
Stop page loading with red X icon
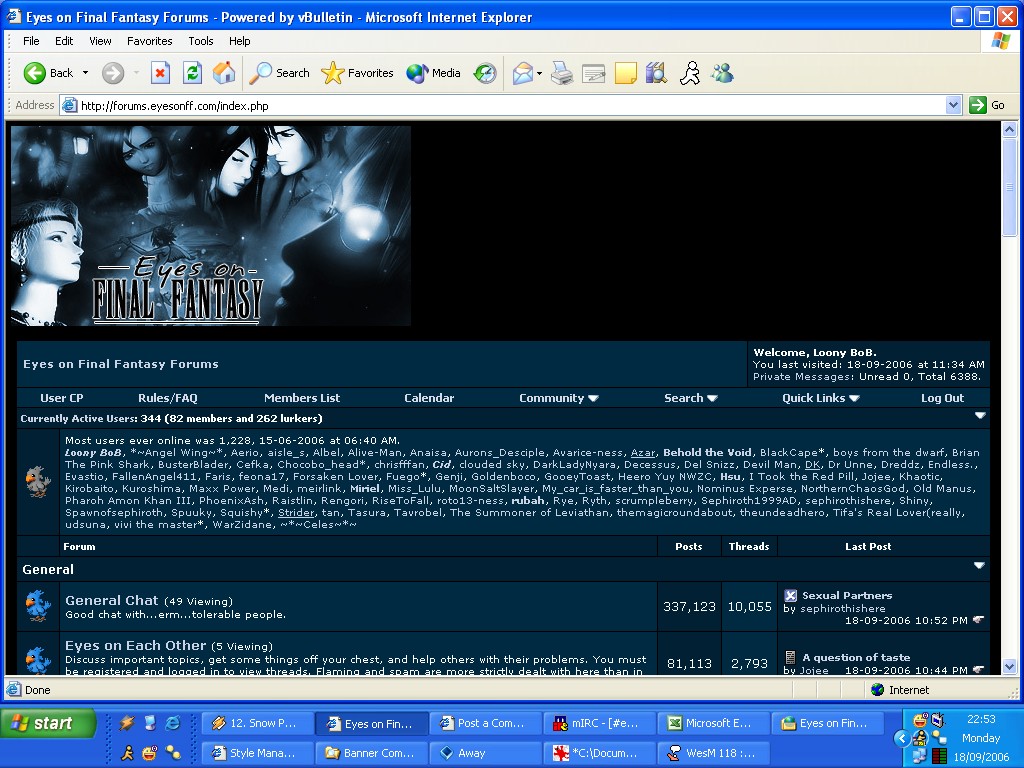(160, 72)
